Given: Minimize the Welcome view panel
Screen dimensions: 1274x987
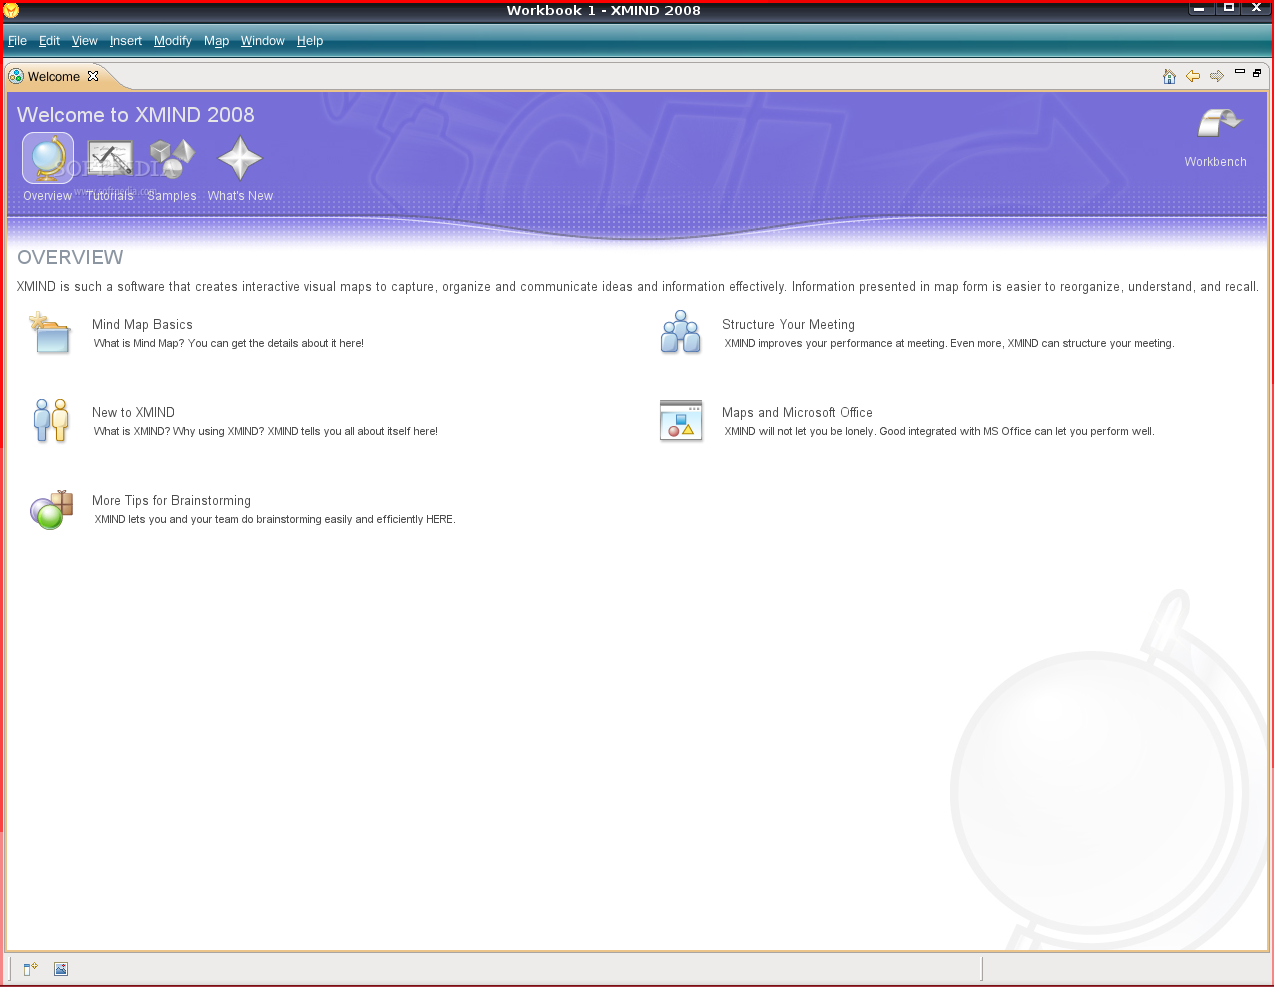Looking at the screenshot, I should tap(1240, 72).
